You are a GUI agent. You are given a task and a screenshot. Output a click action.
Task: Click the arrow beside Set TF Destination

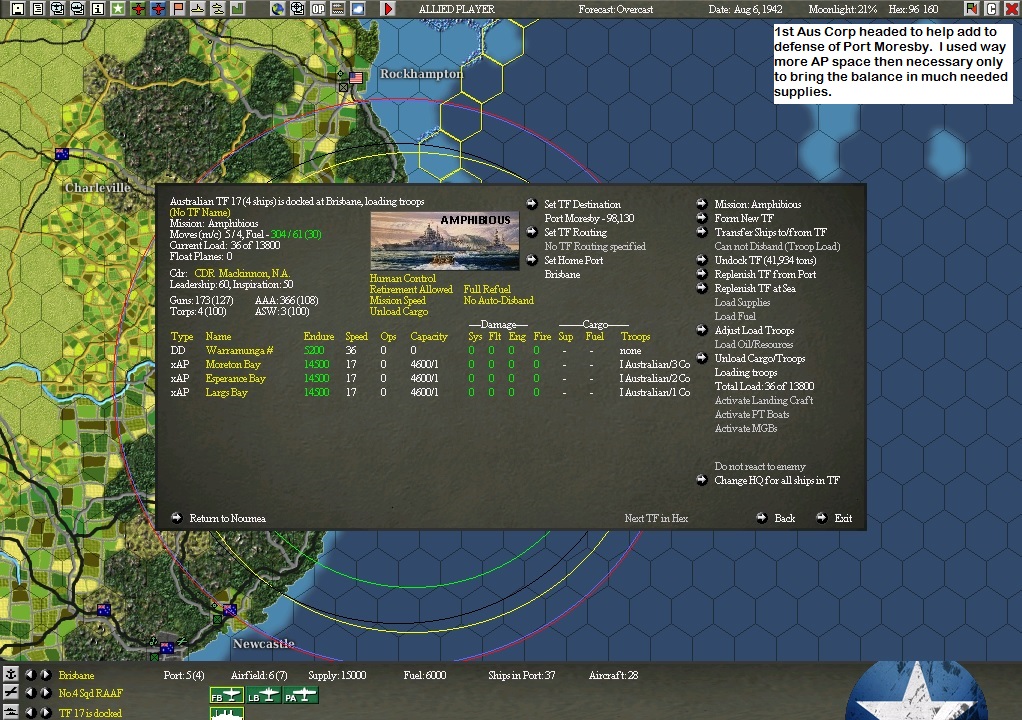point(531,204)
